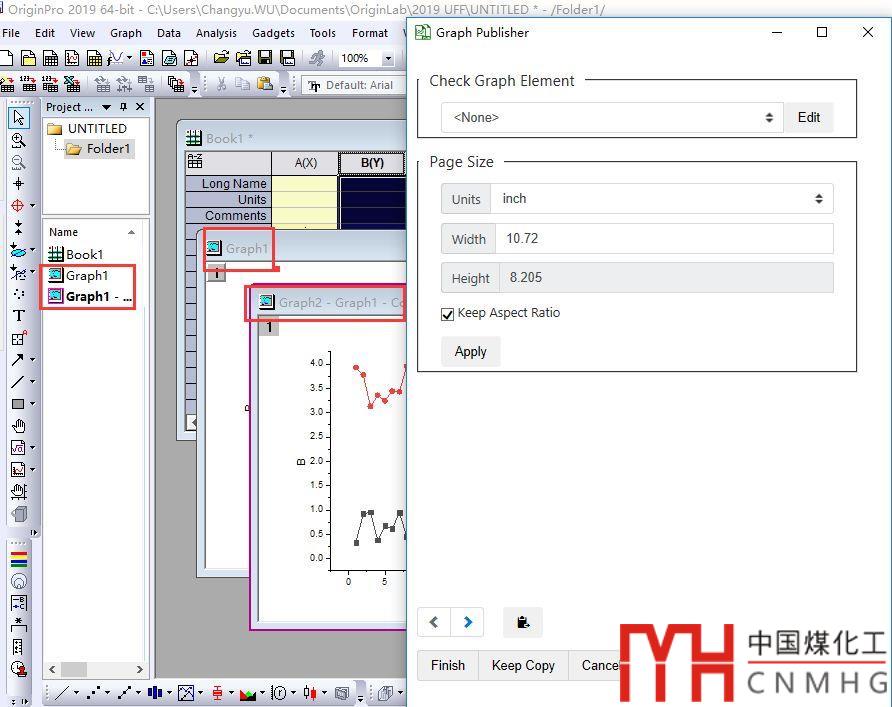The width and height of the screenshot is (892, 707).
Task: Click the Finish button
Action: 447,665
